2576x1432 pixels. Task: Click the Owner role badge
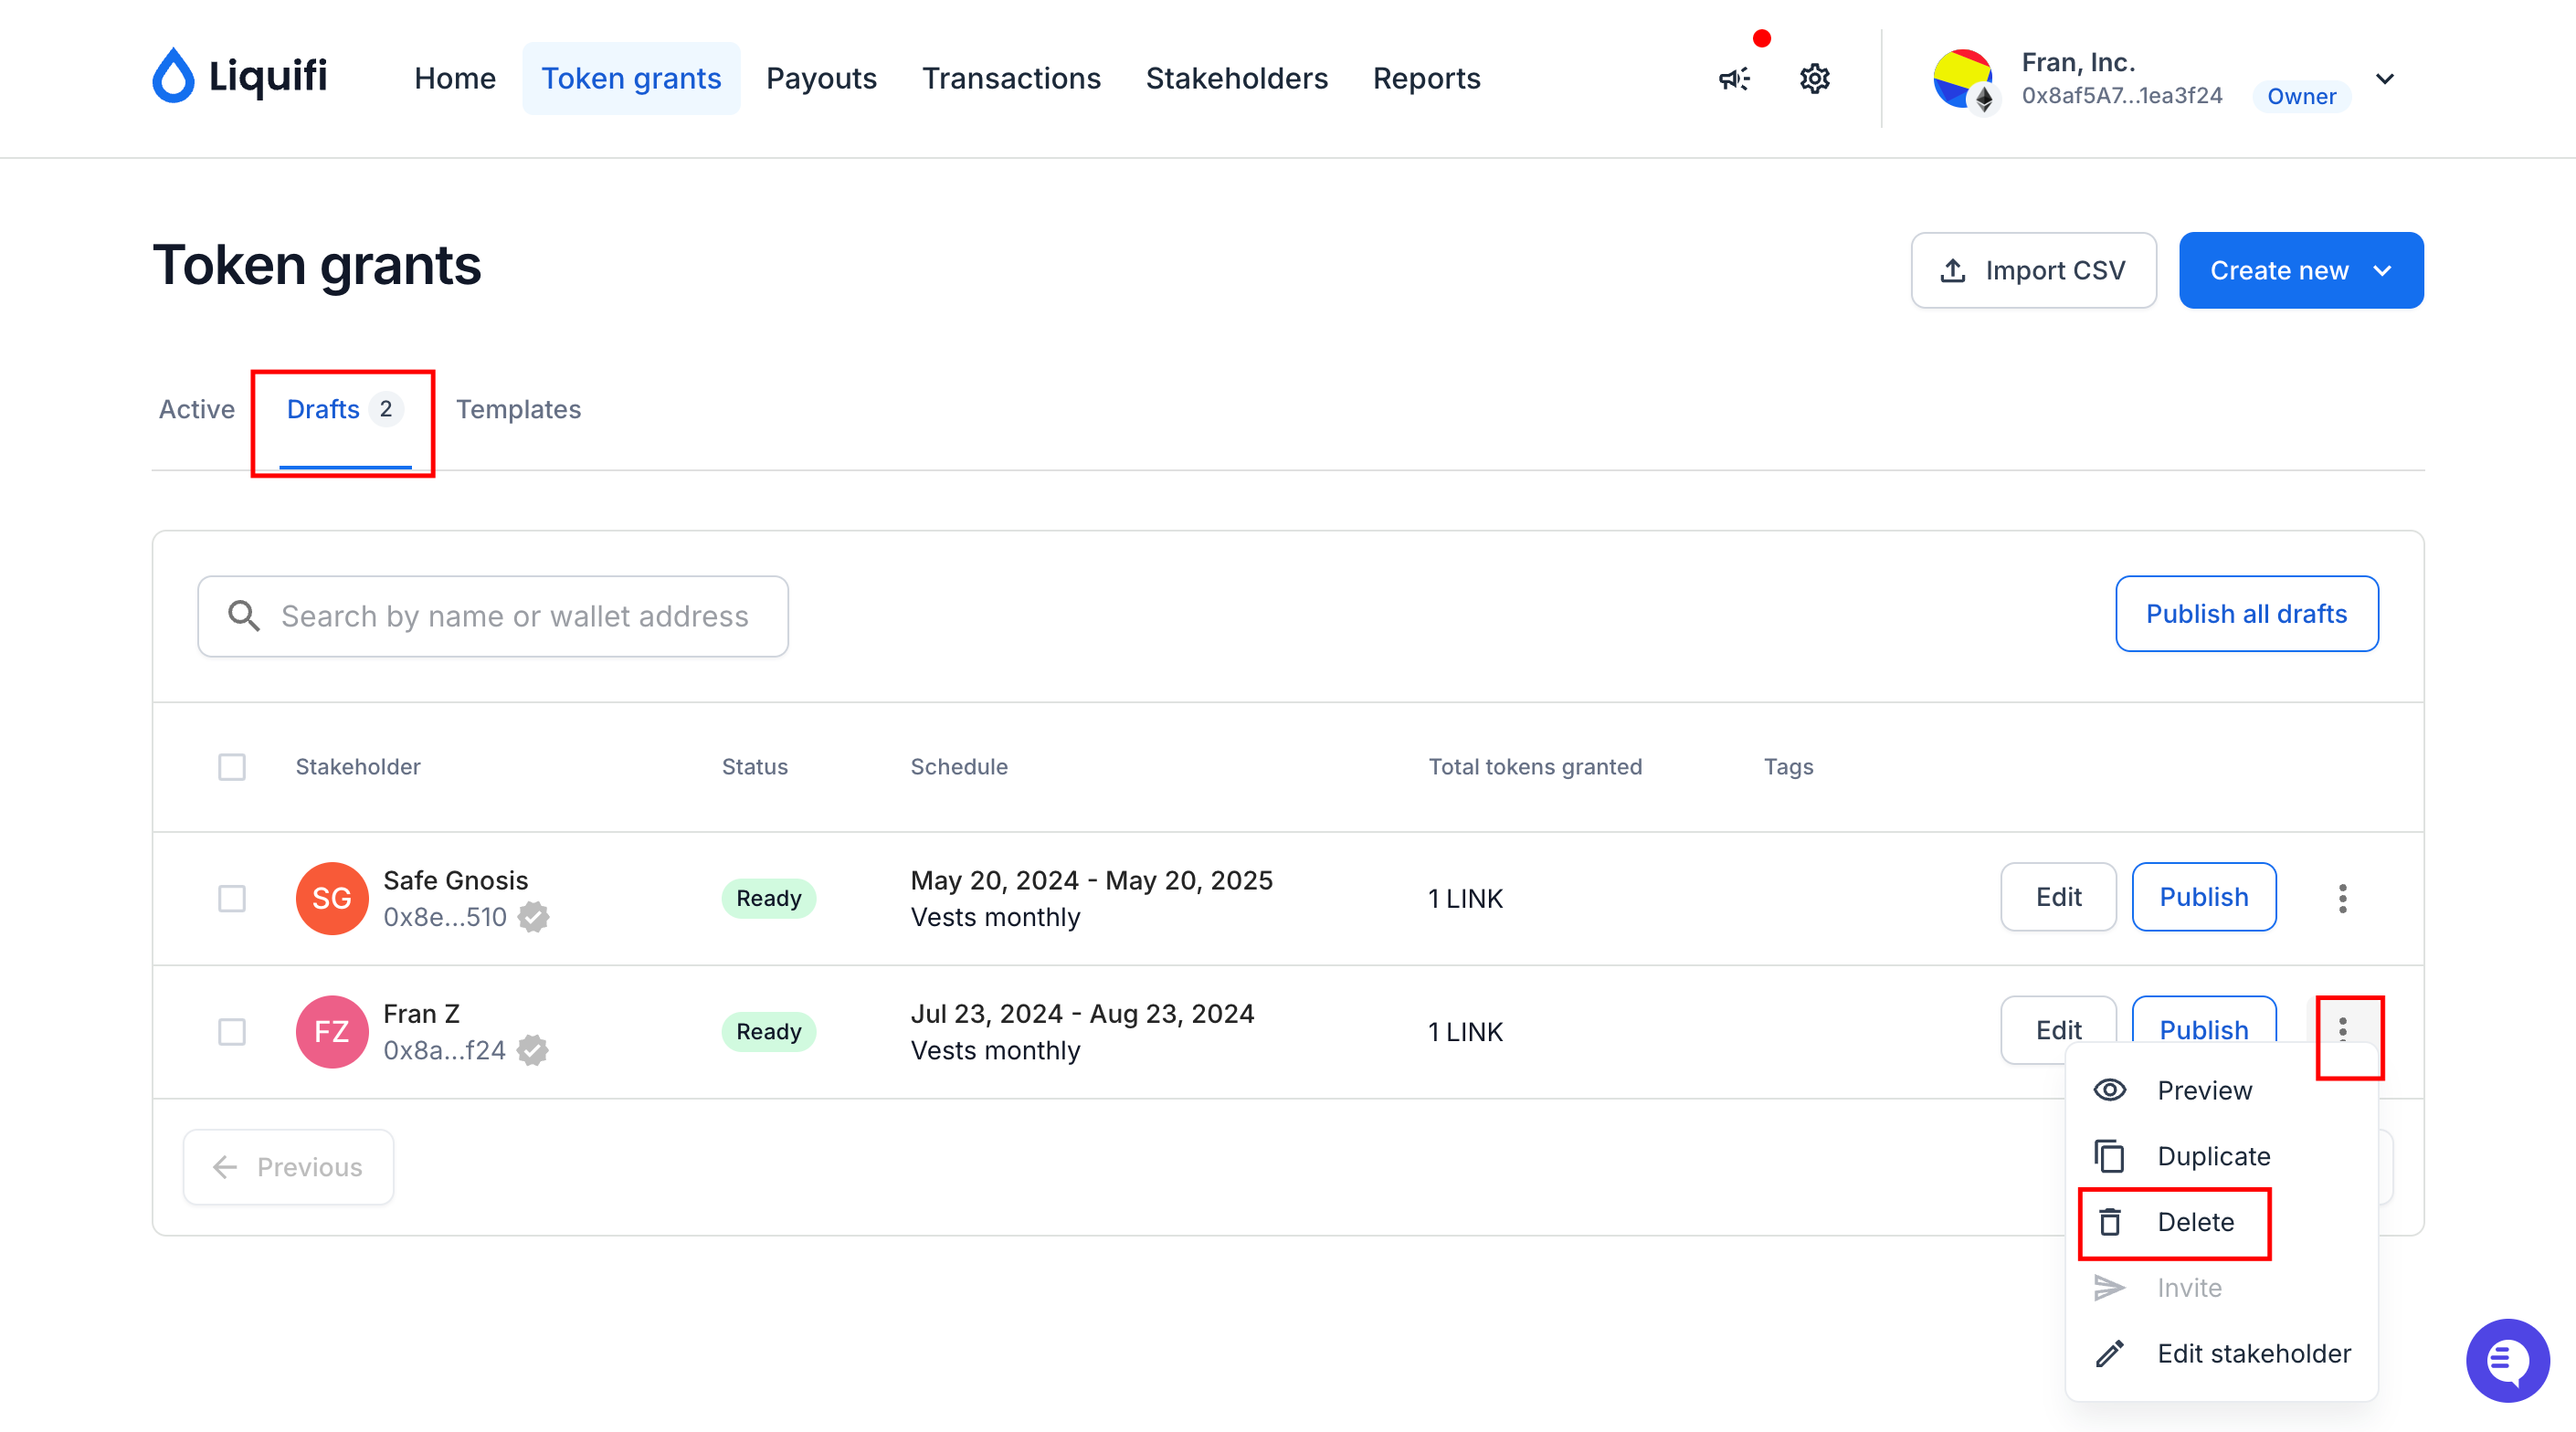pyautogui.click(x=2301, y=96)
